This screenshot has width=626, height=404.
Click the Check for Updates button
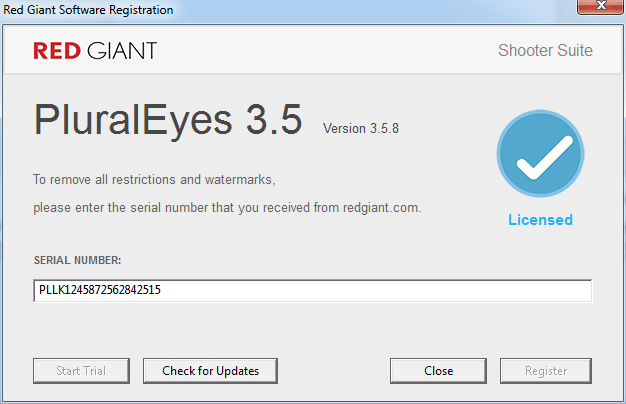(x=210, y=371)
